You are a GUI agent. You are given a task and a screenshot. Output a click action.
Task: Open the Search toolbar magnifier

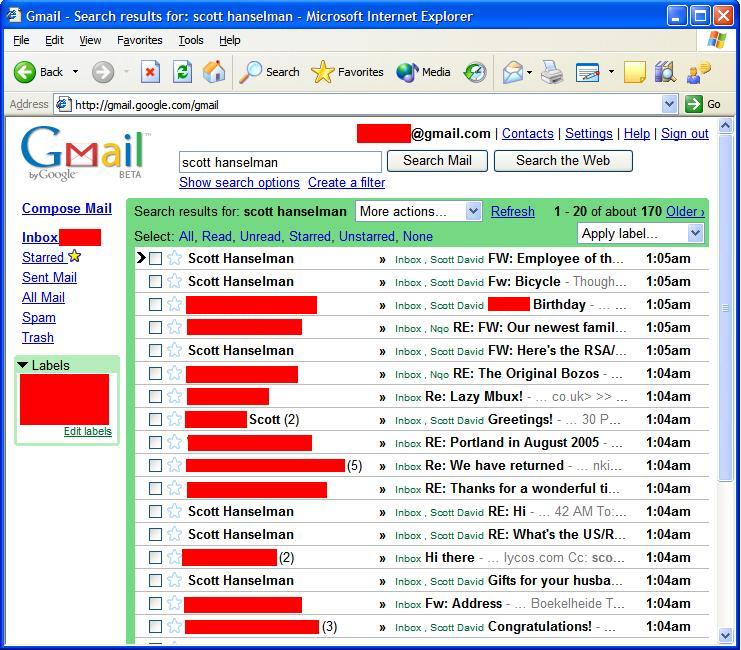point(250,72)
